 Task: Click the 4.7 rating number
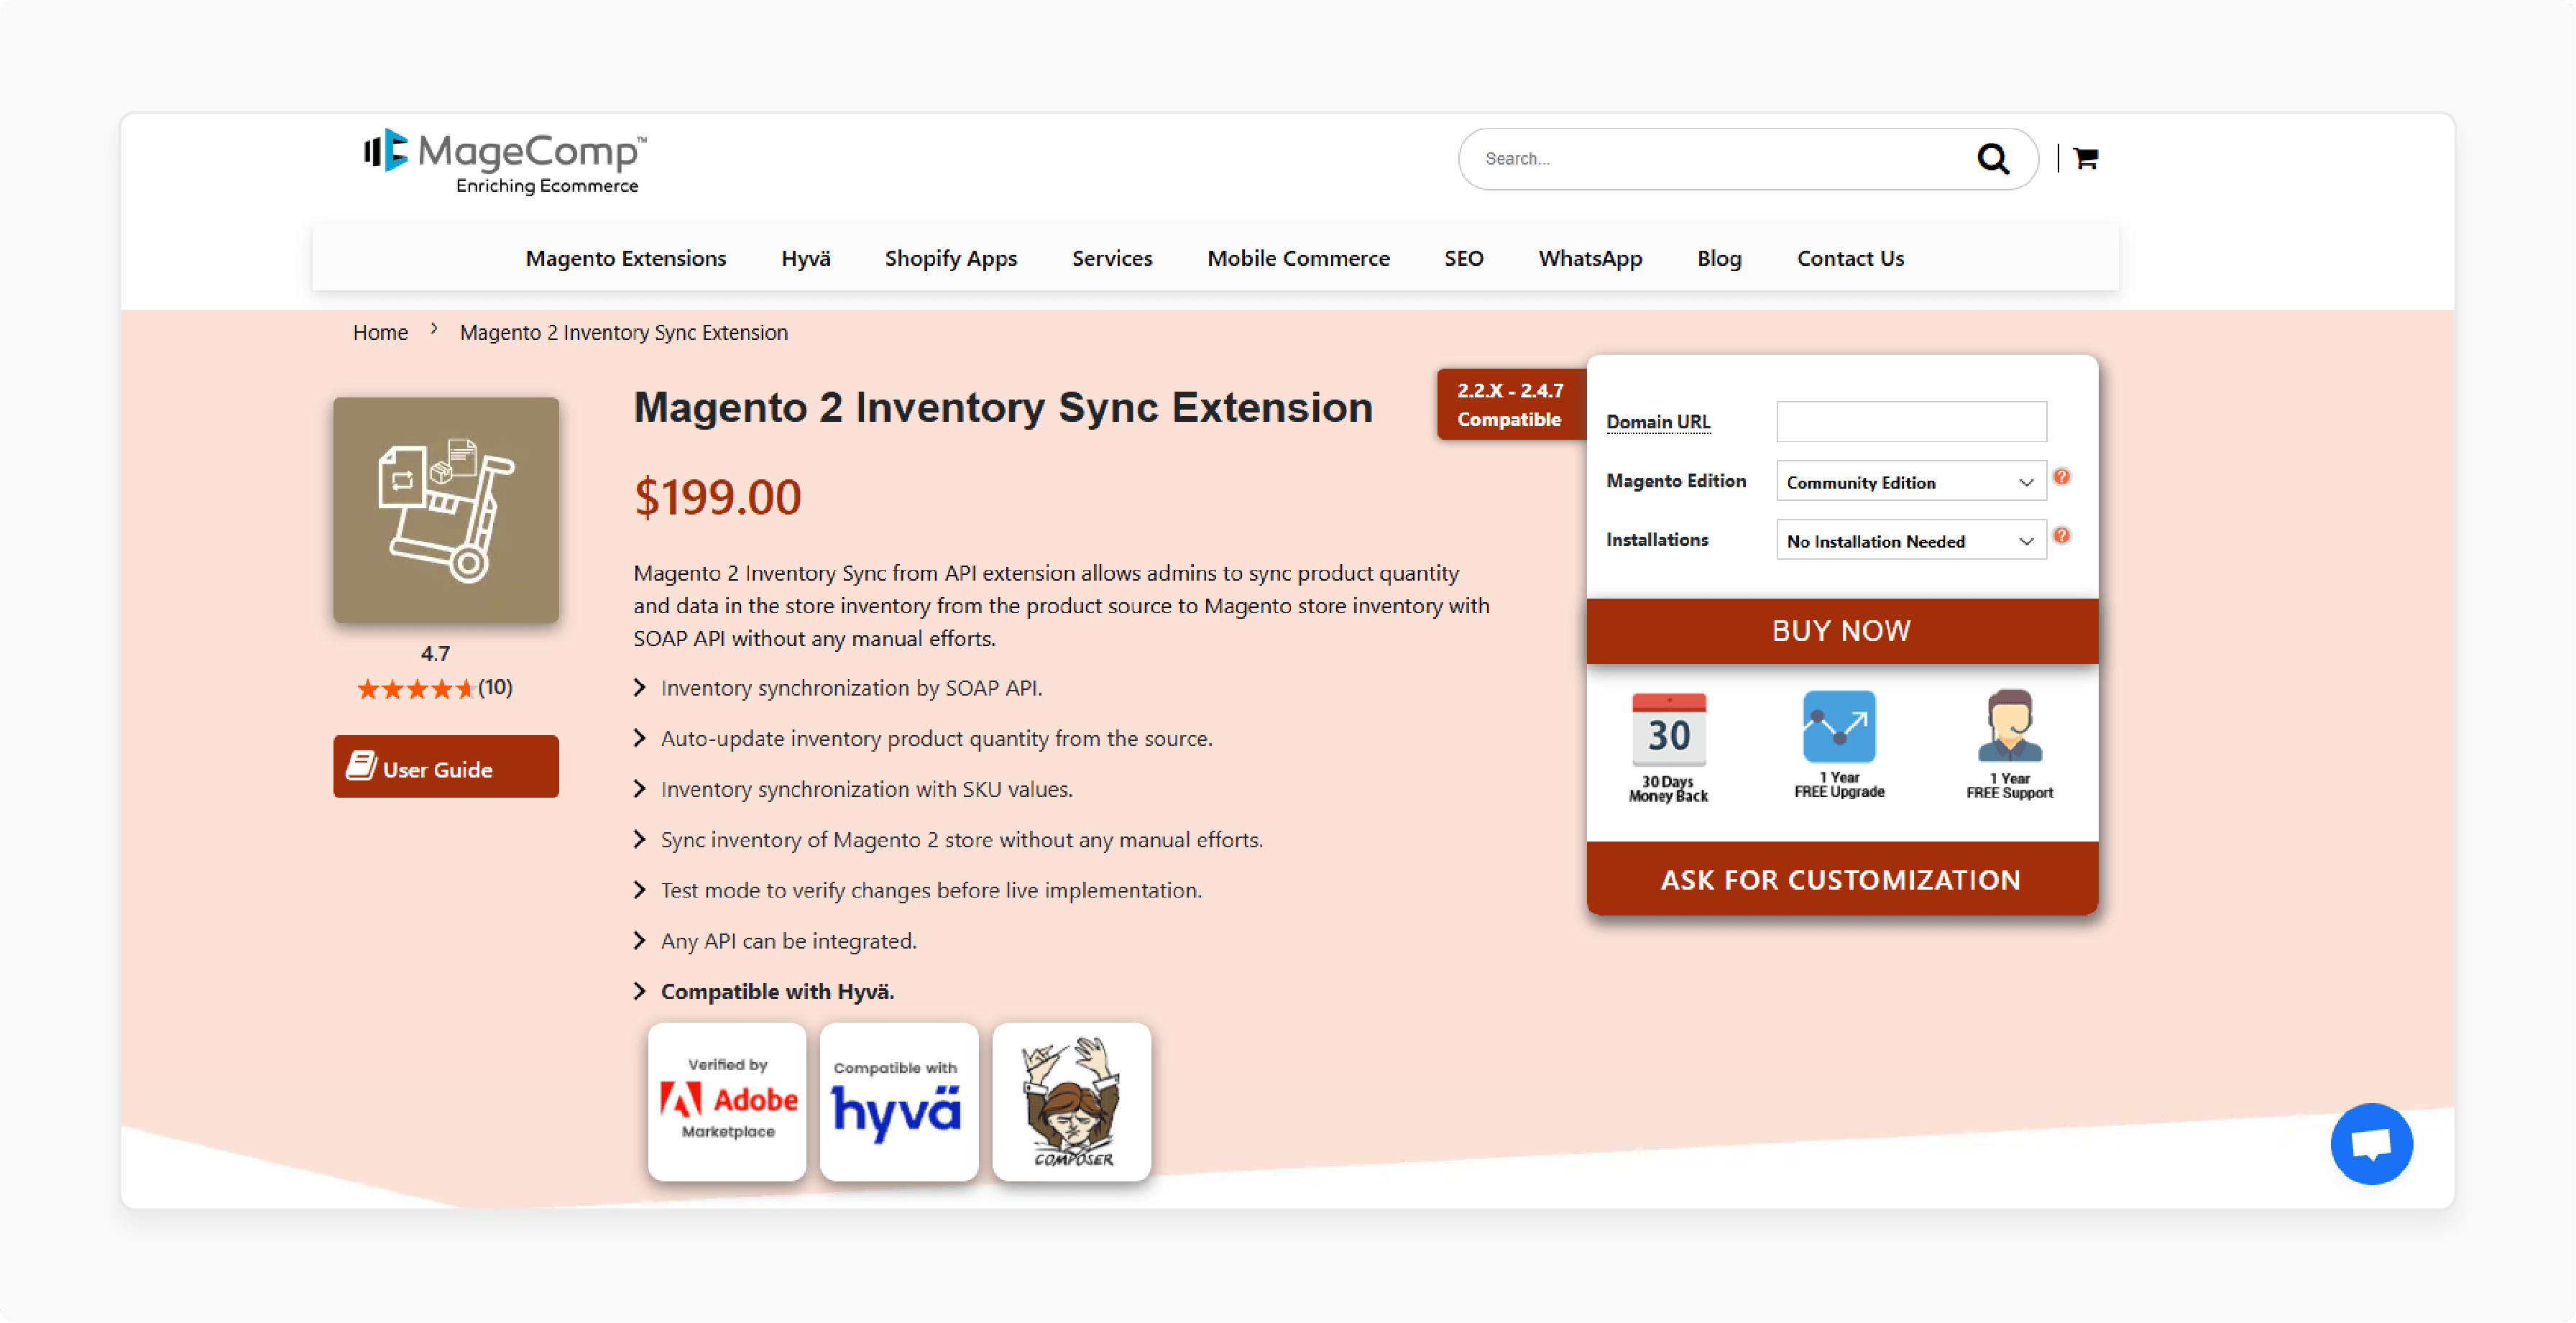pos(435,654)
